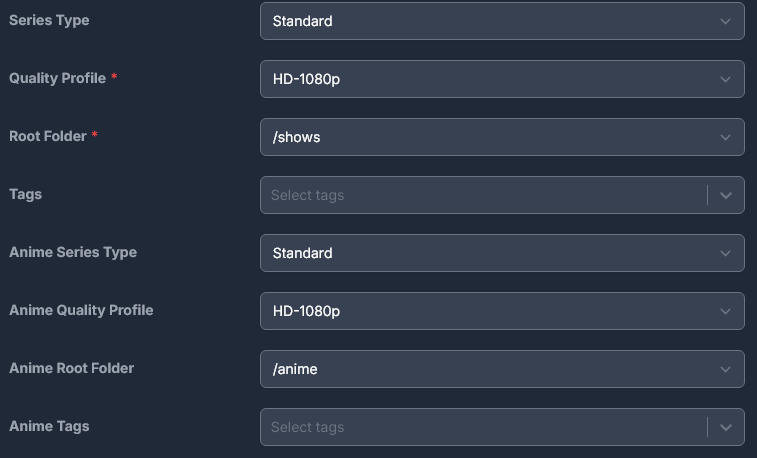Click the Anime Root Folder chevron arrow
This screenshot has width=757, height=458.
click(x=726, y=369)
